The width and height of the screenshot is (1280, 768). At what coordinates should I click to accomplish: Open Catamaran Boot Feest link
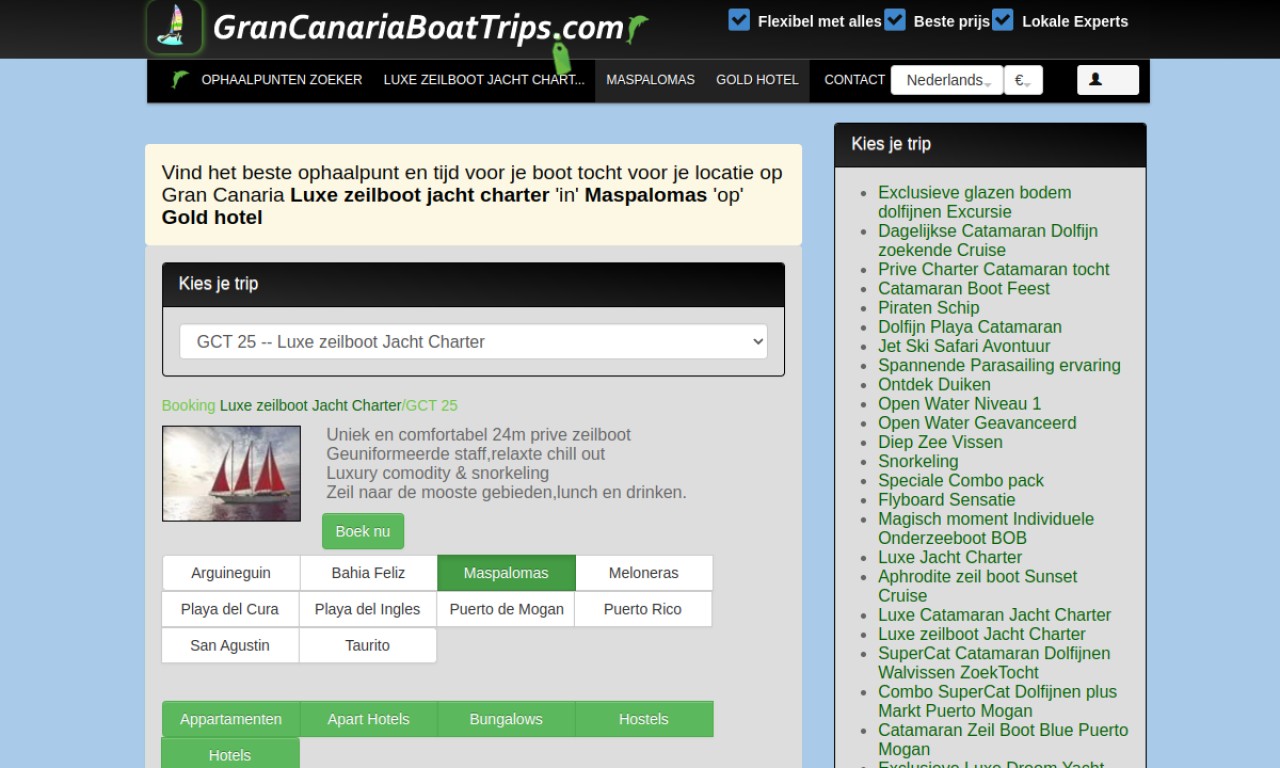pyautogui.click(x=964, y=288)
